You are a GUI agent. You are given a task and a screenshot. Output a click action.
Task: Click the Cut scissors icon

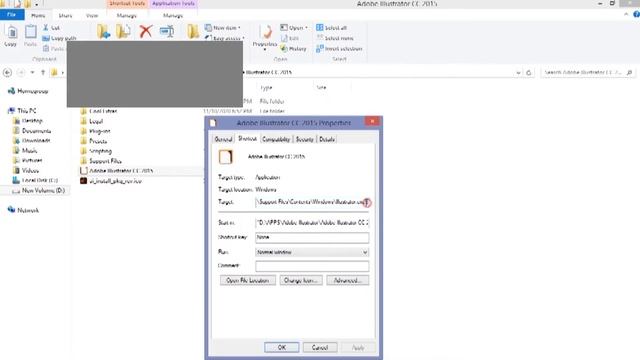tap(46, 28)
